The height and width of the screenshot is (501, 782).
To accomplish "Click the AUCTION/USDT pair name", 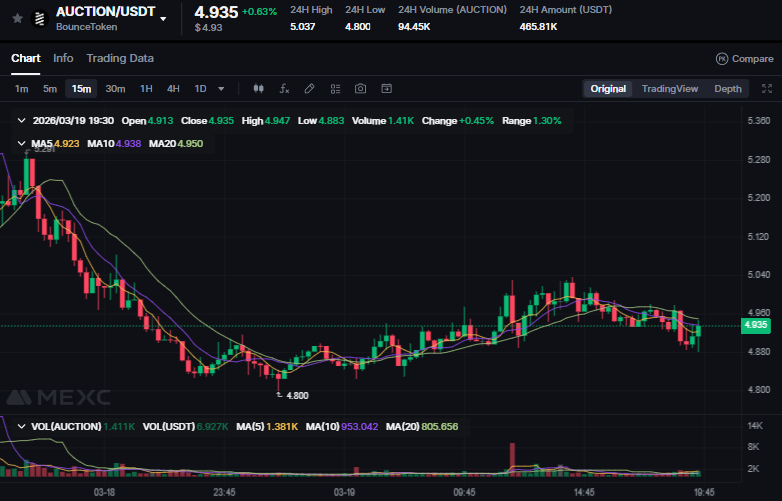I will click(x=105, y=11).
